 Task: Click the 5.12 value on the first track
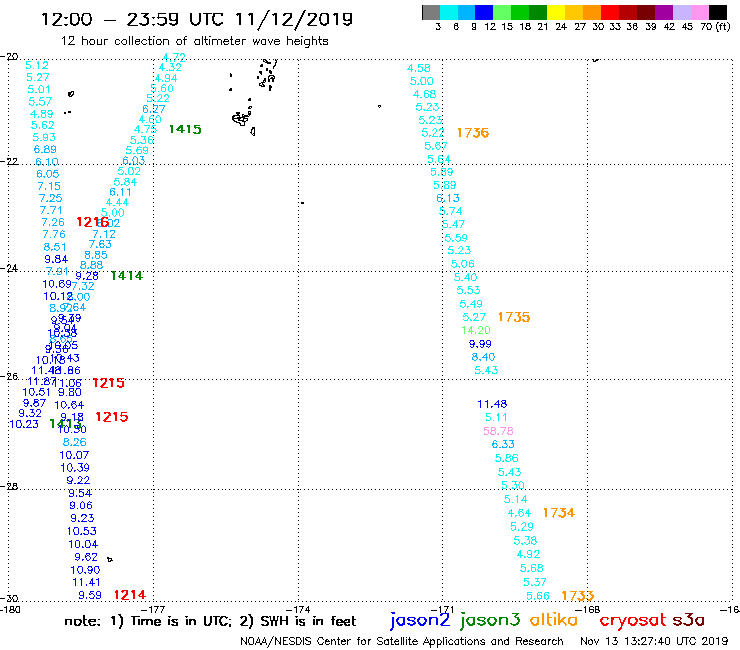coord(37,66)
